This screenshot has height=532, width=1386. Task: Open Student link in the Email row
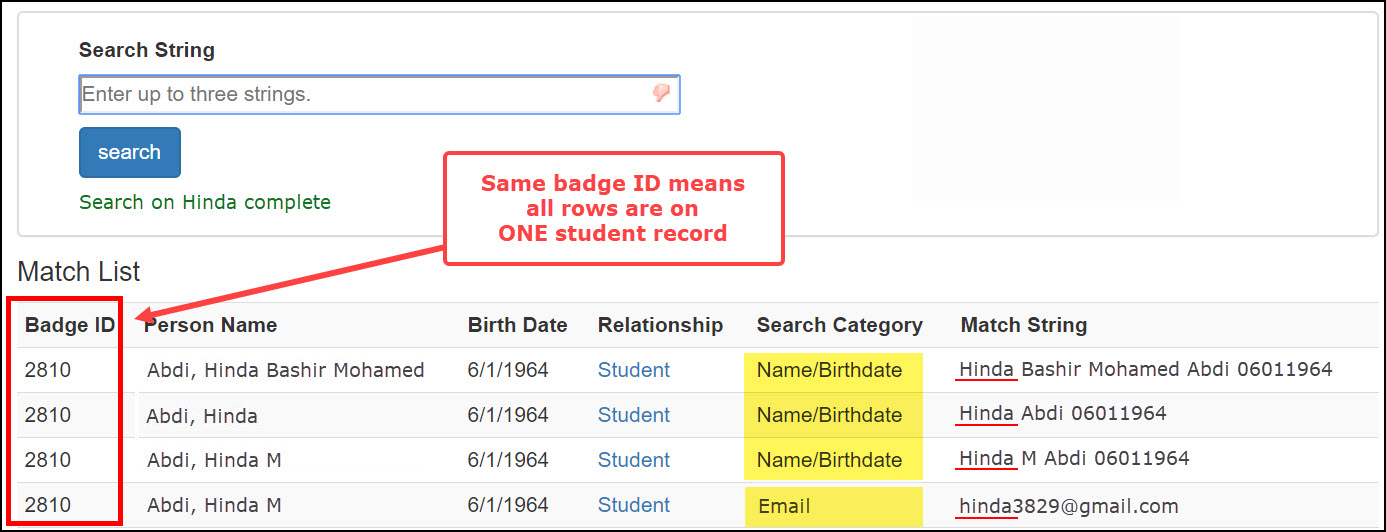(634, 506)
